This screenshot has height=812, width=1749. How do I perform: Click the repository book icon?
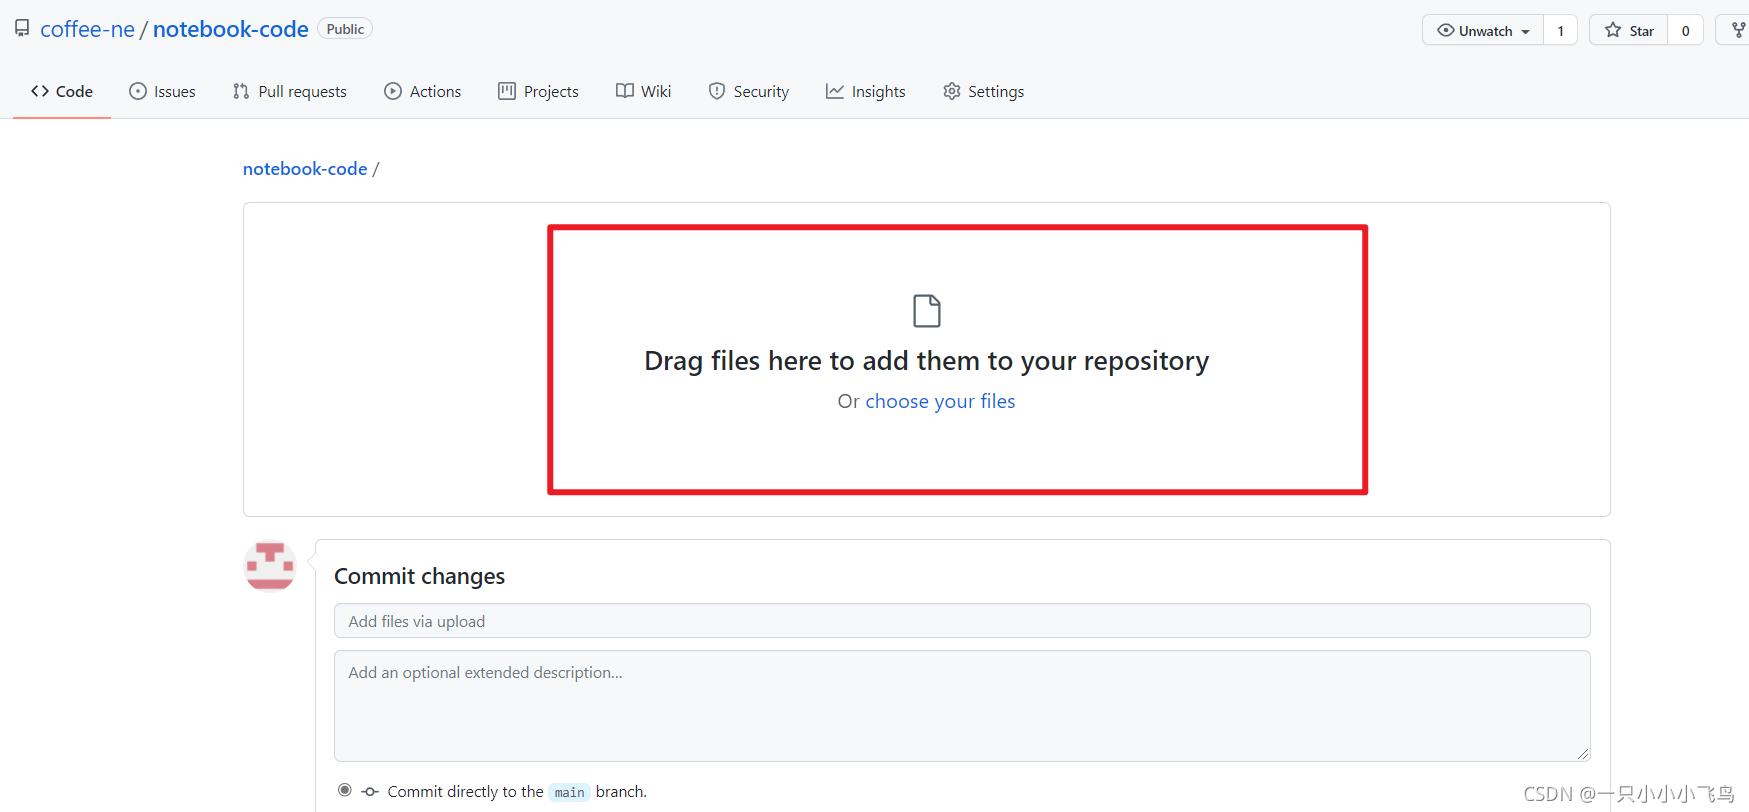pos(22,28)
